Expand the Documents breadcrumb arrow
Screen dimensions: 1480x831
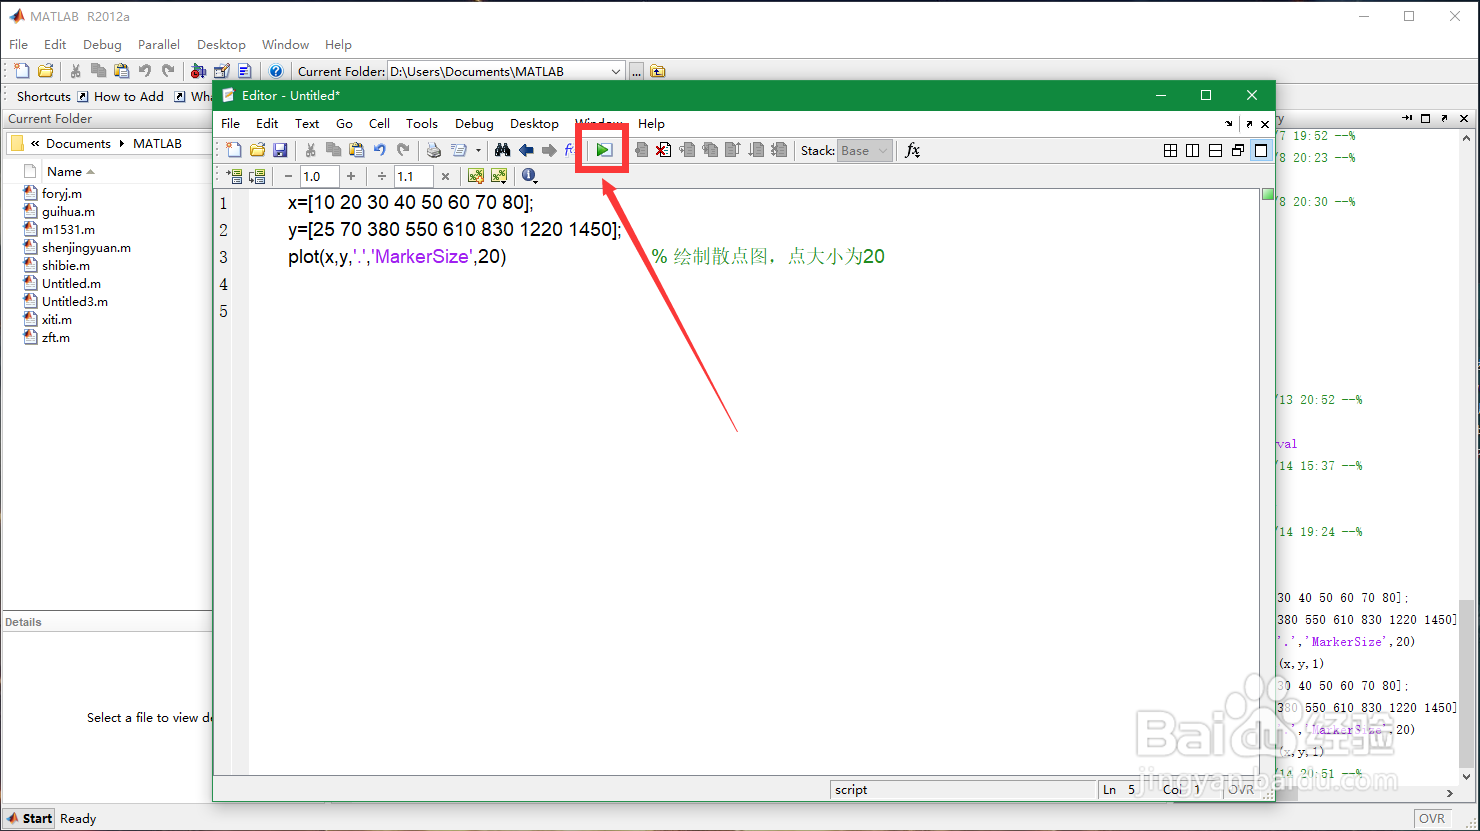click(122, 143)
